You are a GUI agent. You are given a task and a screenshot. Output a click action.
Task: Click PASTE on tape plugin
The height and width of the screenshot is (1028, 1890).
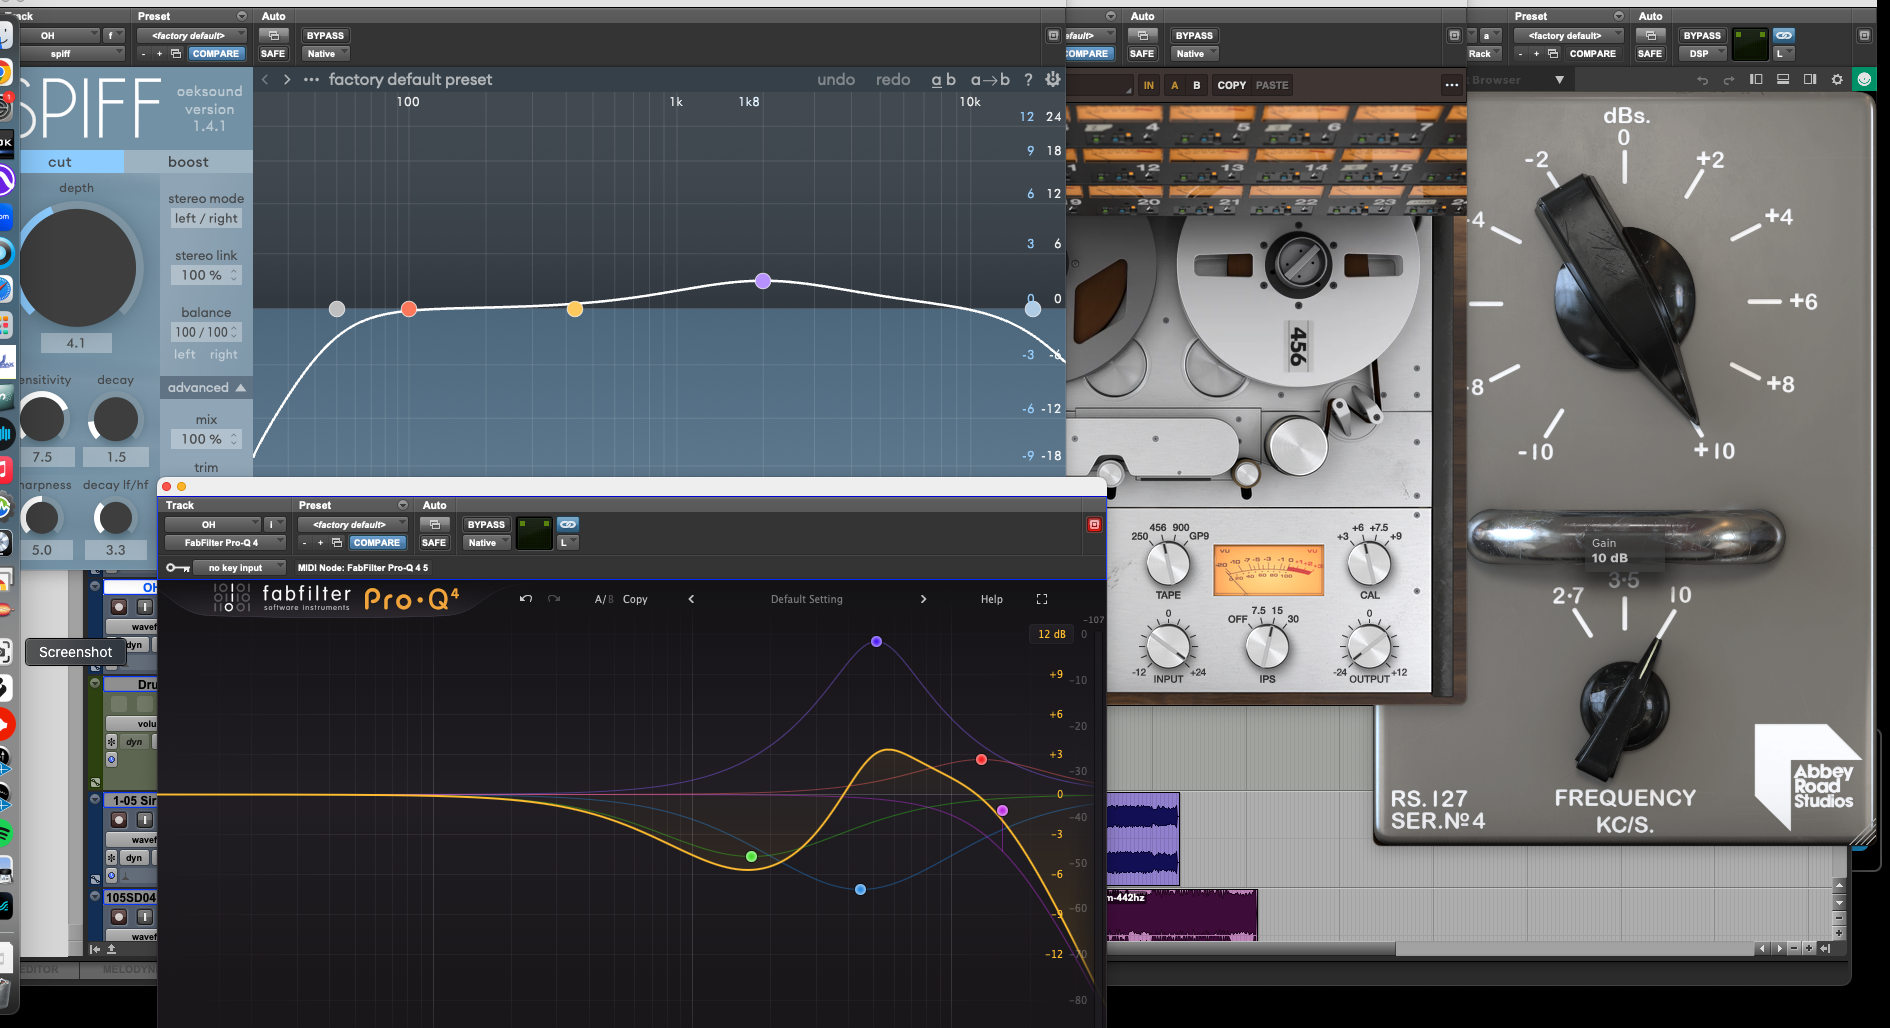[1272, 85]
